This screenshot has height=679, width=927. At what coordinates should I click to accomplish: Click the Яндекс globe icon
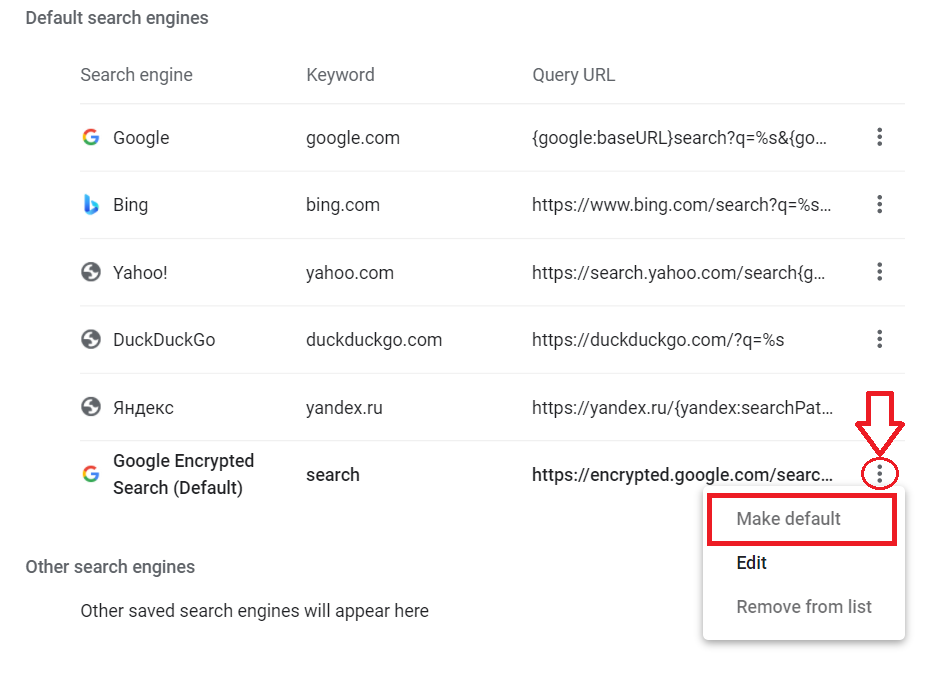pos(91,407)
